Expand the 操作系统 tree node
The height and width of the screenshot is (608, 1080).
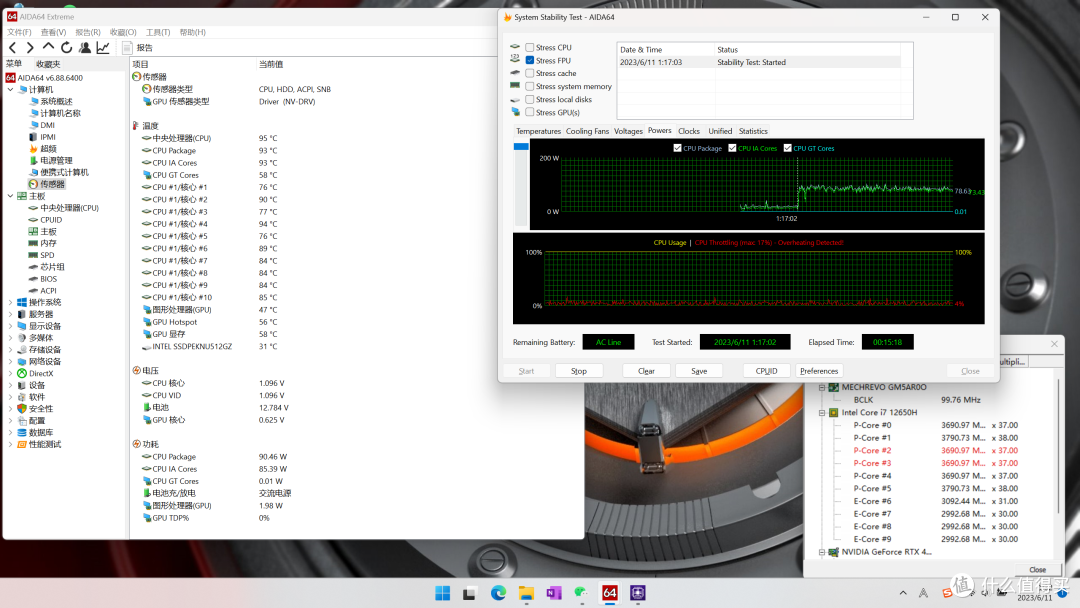pyautogui.click(x=11, y=302)
